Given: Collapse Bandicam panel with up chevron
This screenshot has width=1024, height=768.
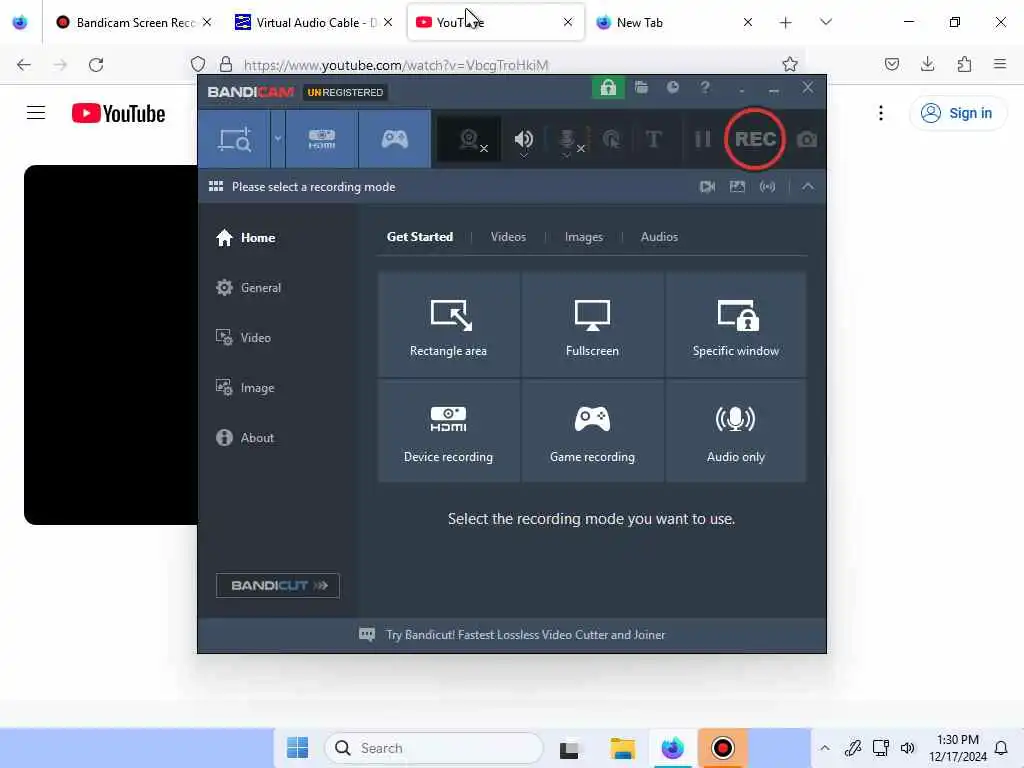Looking at the screenshot, I should coord(808,187).
